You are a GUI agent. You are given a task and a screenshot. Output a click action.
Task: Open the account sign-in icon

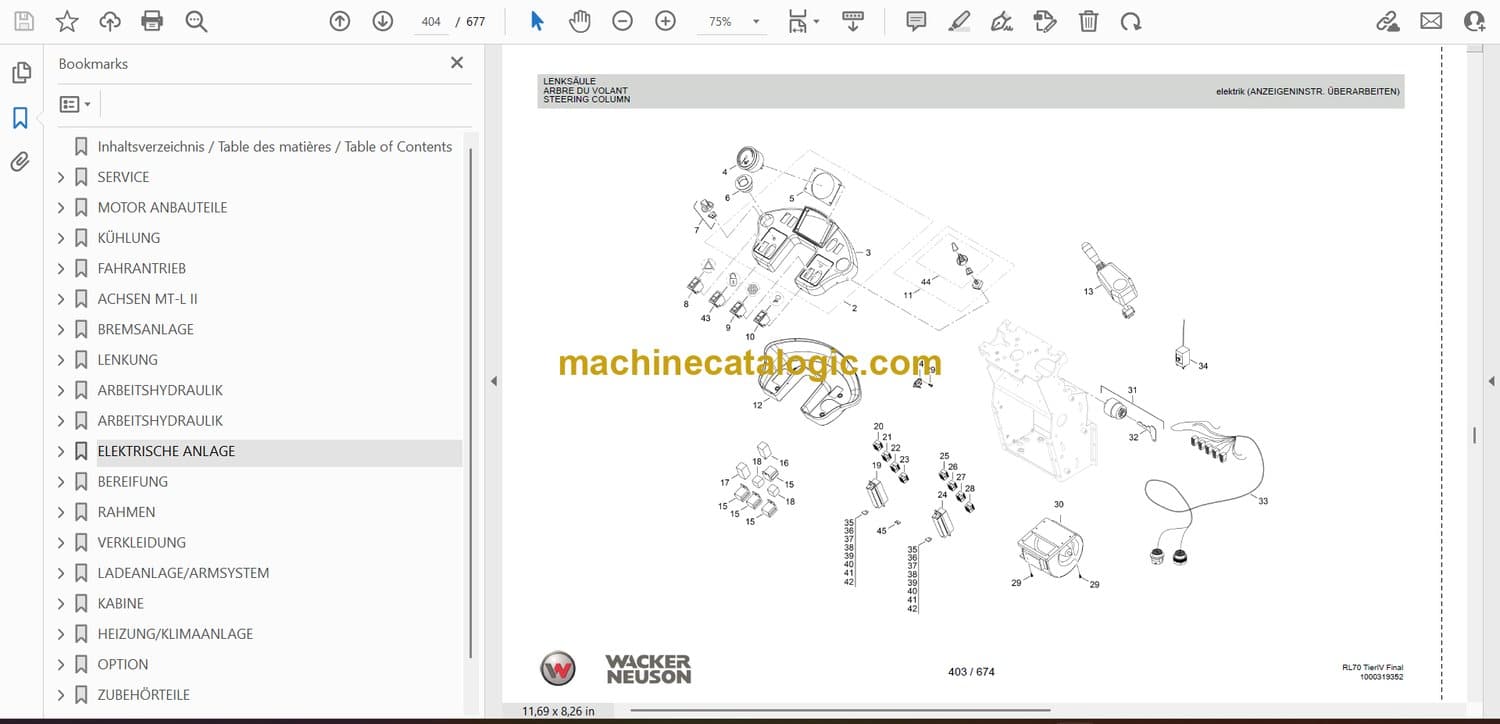(1474, 21)
